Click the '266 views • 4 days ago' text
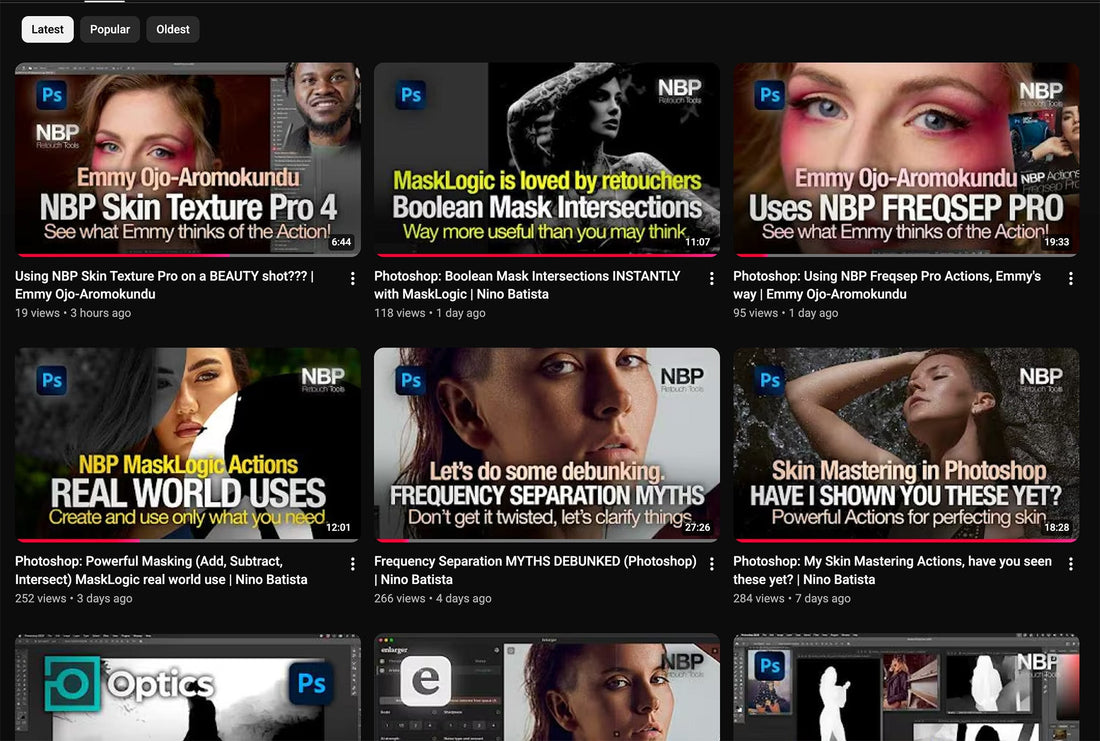 click(x=433, y=599)
